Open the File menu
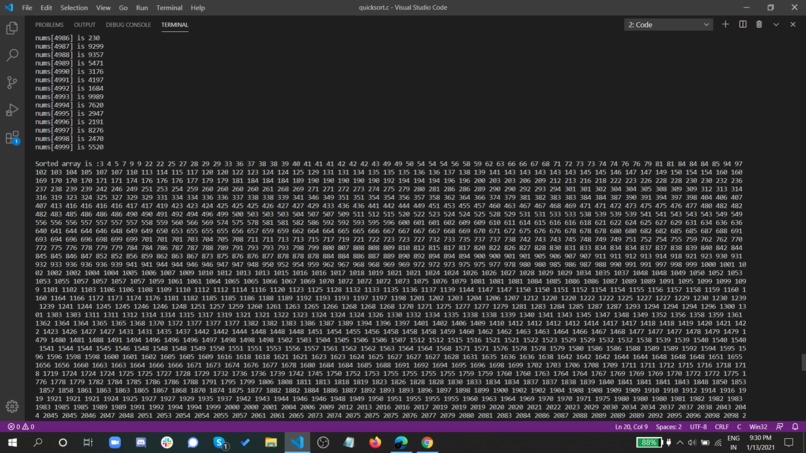 (x=27, y=8)
